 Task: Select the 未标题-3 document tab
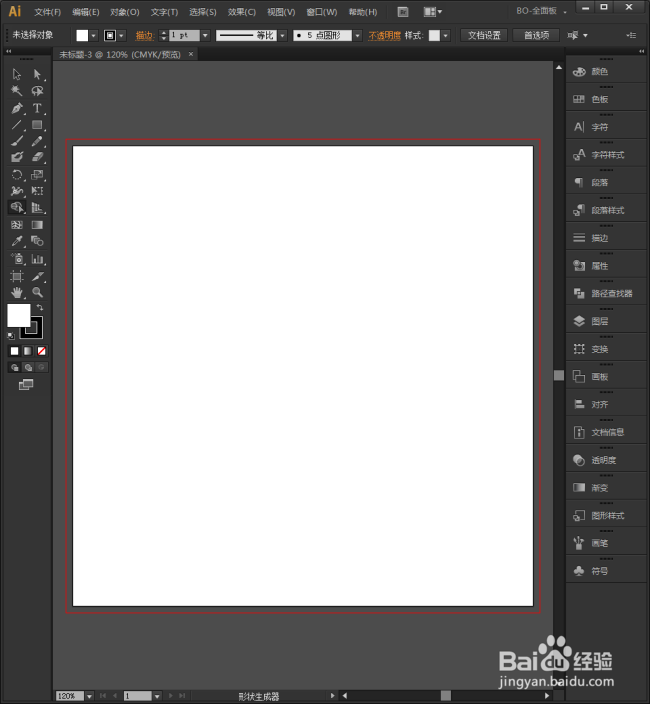pos(120,54)
